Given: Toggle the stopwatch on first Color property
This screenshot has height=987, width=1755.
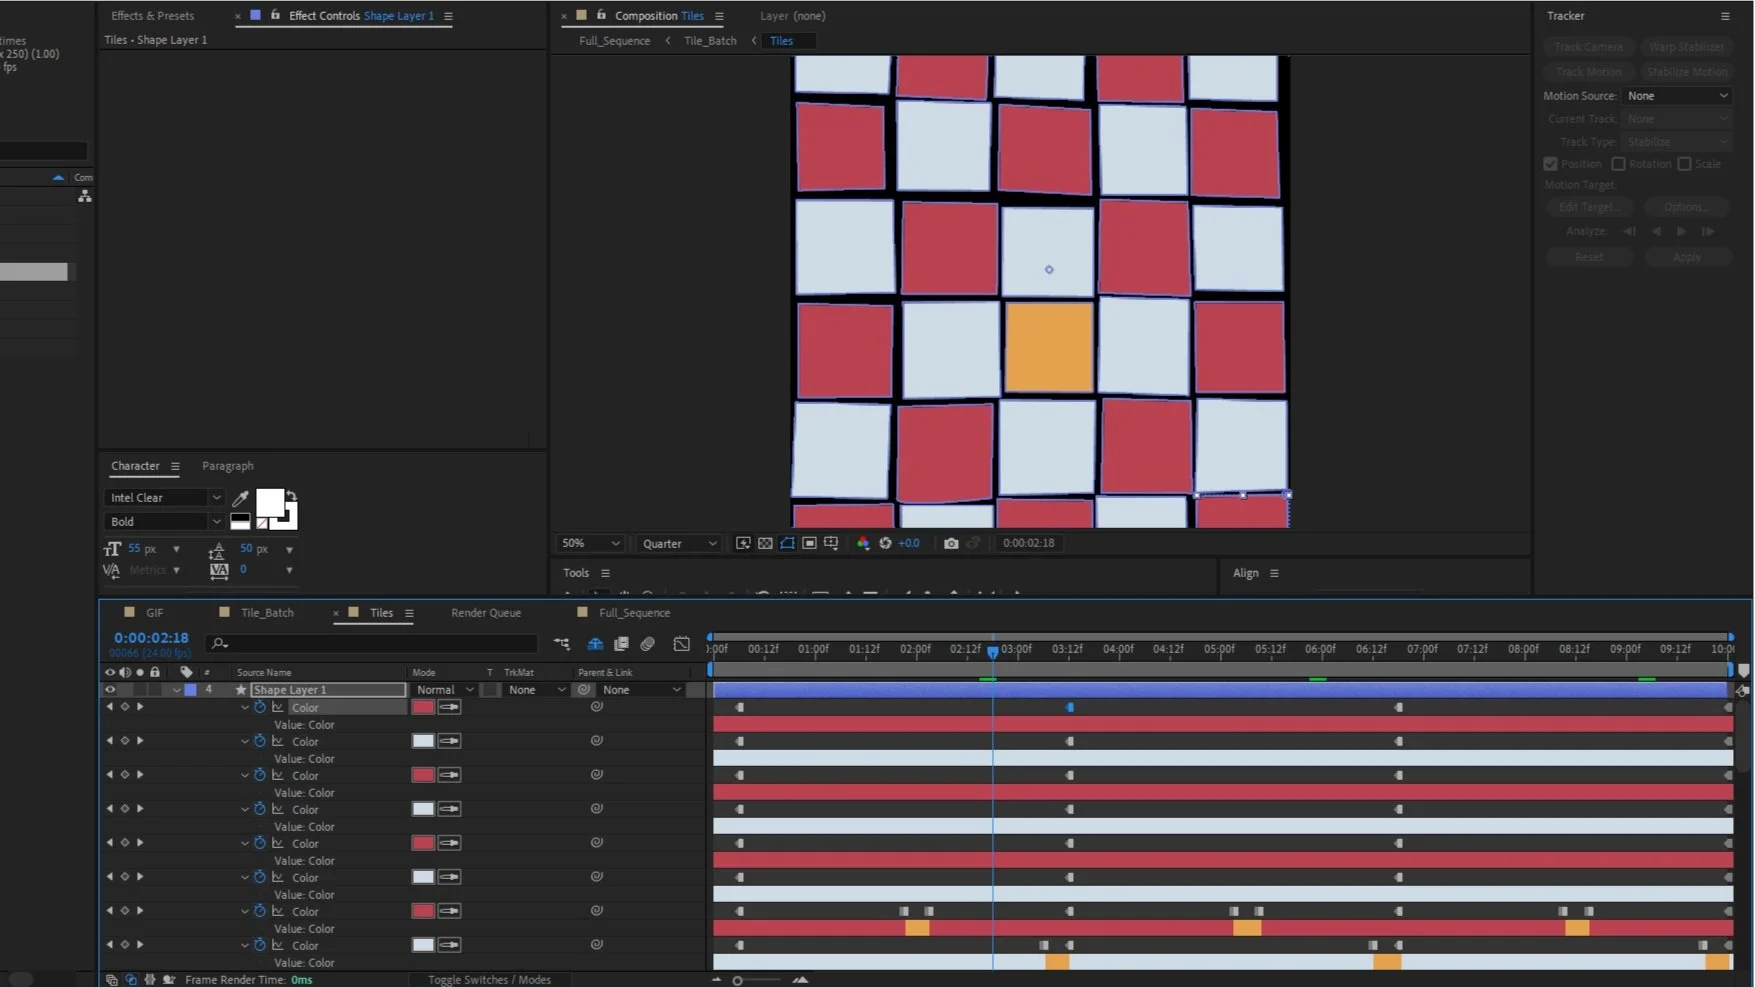Looking at the screenshot, I should coord(260,707).
